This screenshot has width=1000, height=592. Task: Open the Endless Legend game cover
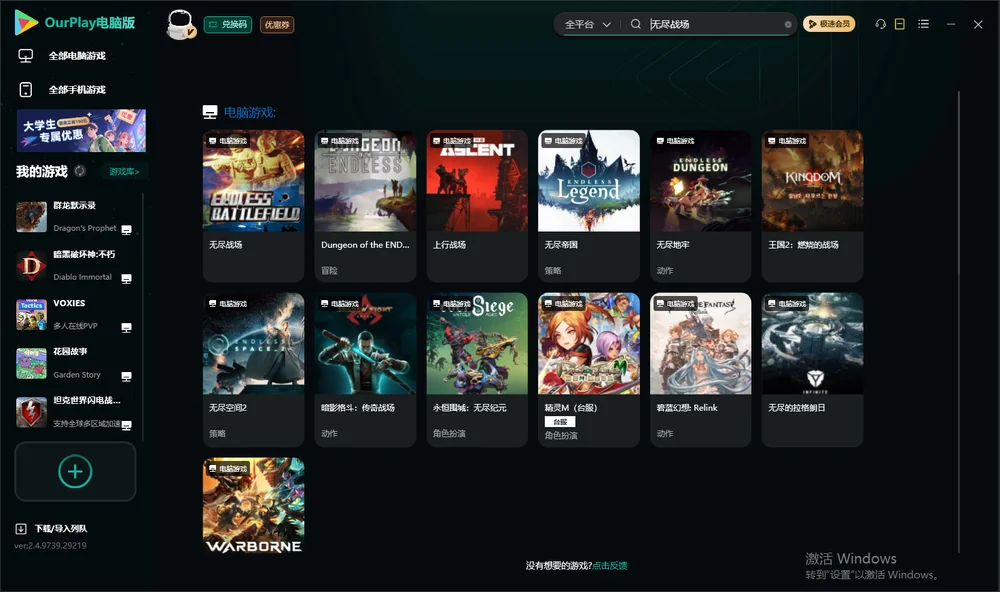click(x=589, y=181)
